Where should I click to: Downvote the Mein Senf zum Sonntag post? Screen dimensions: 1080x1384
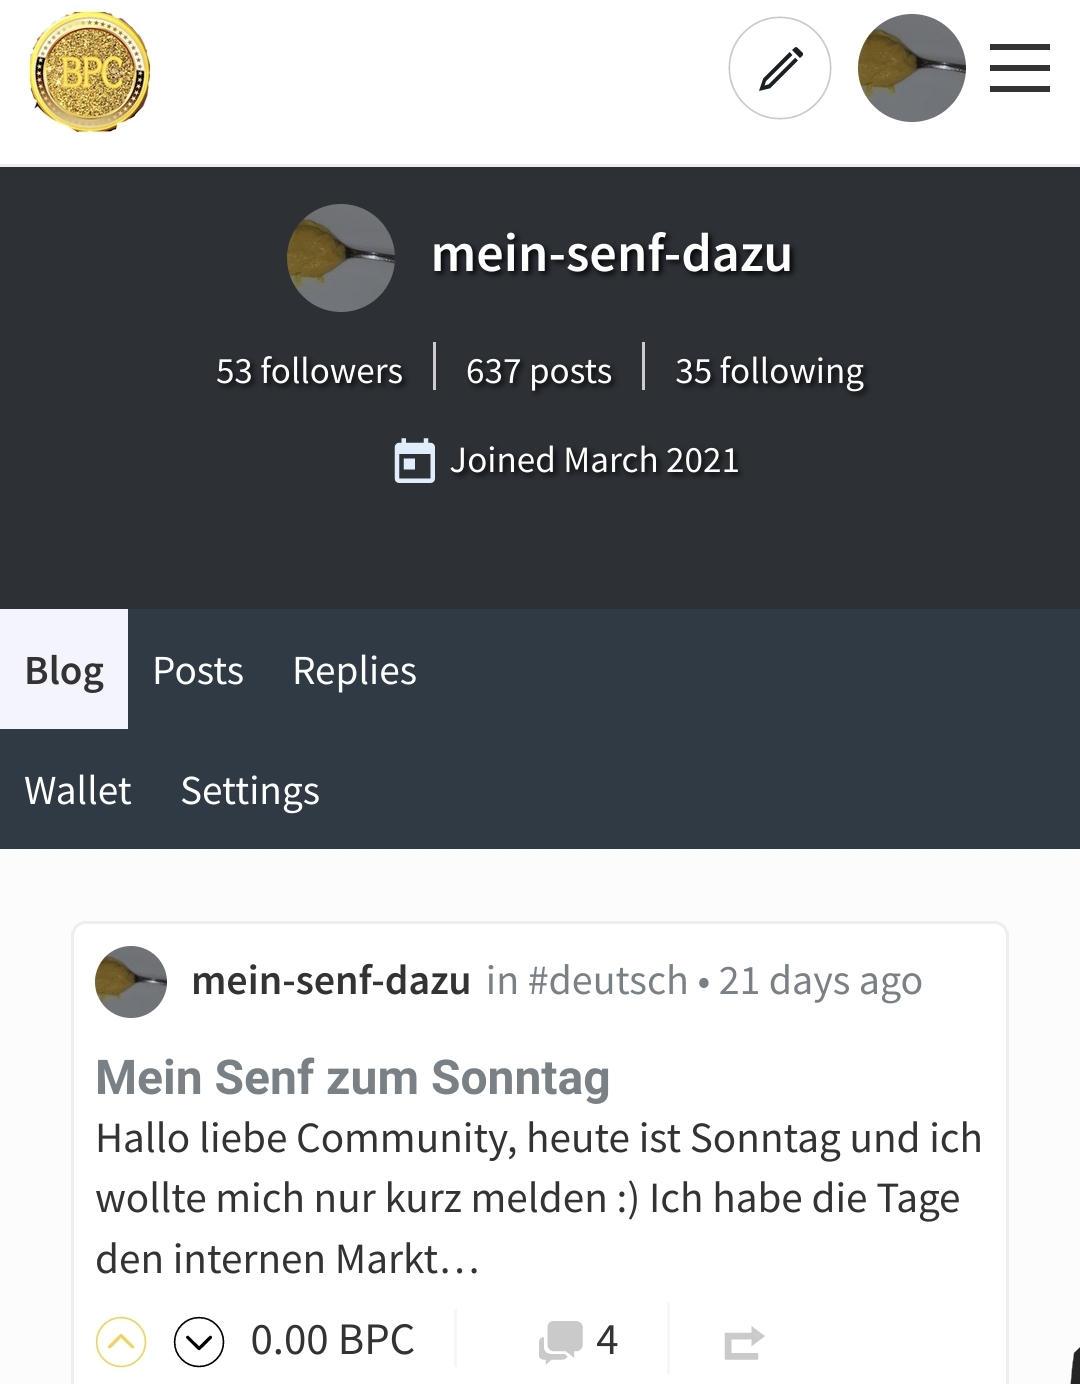199,1341
